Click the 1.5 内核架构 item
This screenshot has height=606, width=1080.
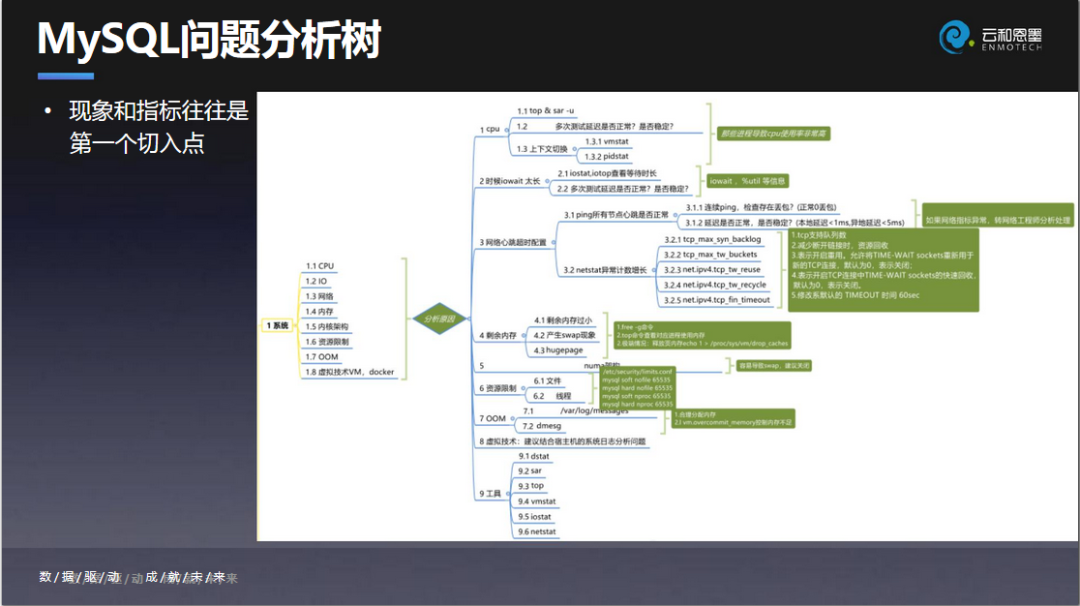click(326, 326)
